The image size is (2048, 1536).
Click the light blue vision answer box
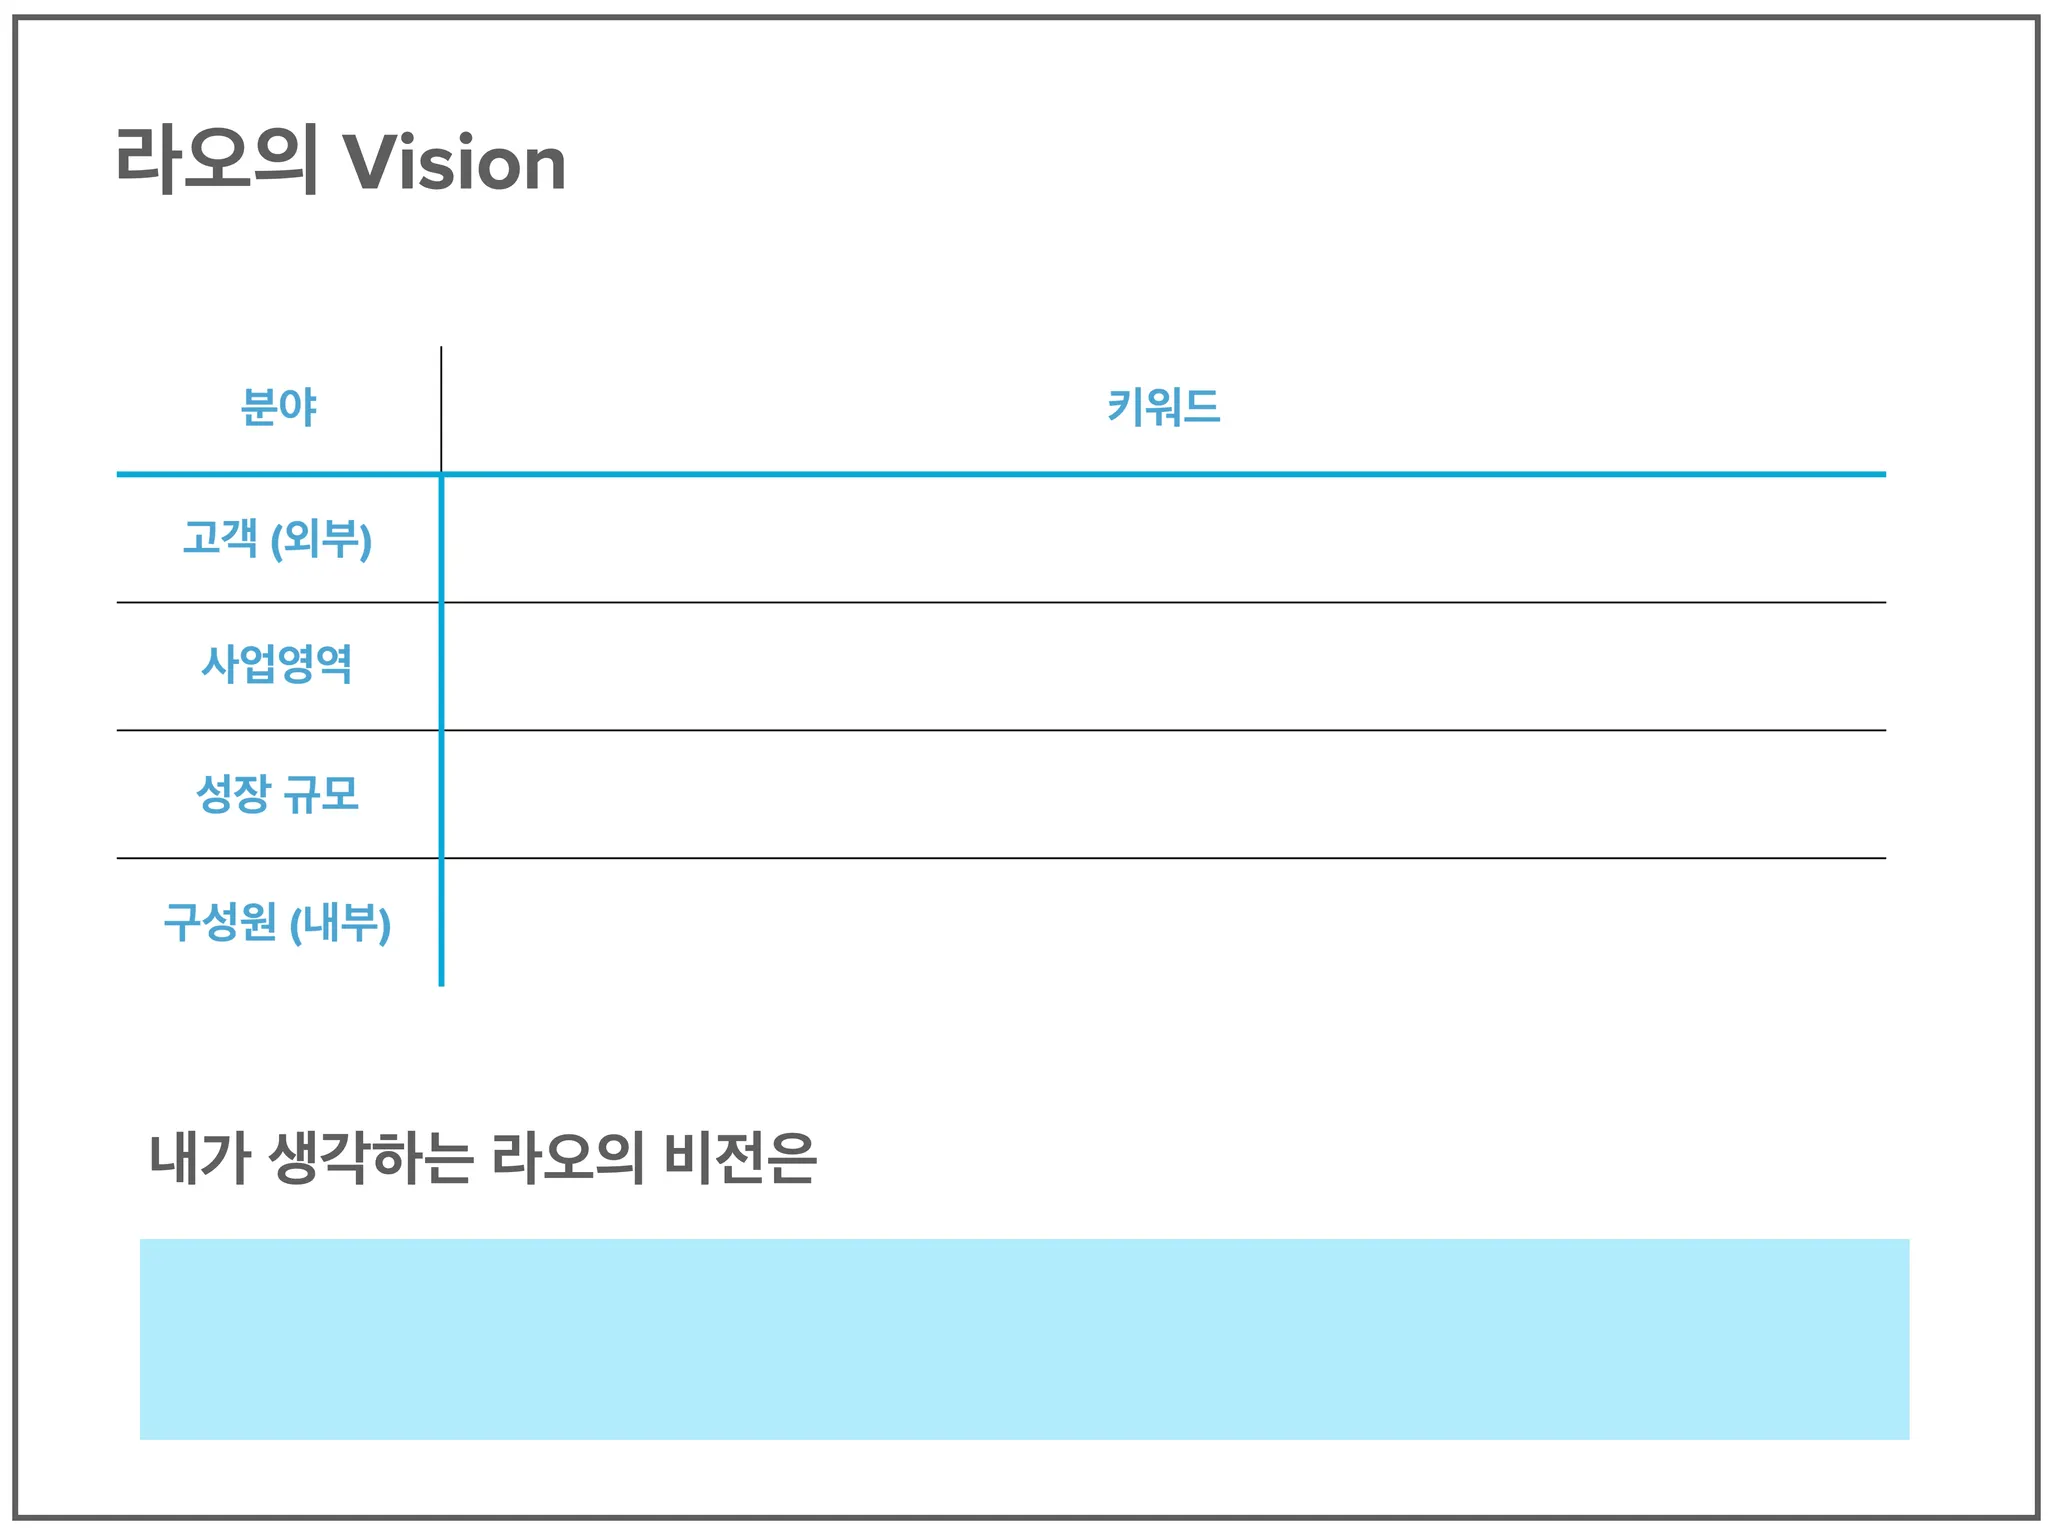tap(1024, 1339)
